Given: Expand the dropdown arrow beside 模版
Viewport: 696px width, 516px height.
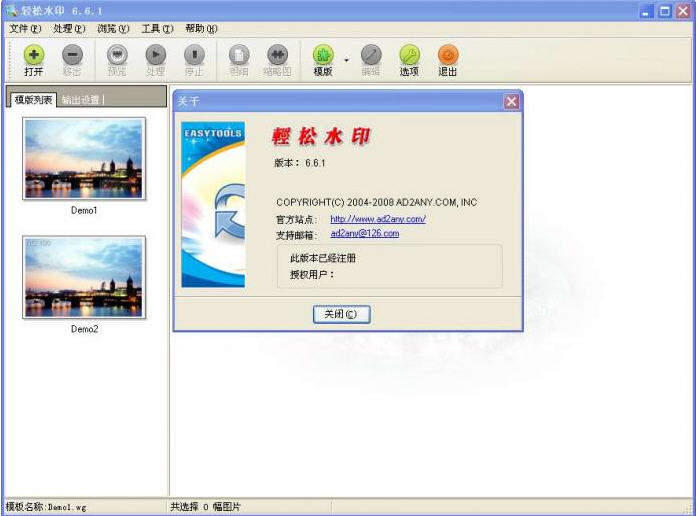Looking at the screenshot, I should (347, 60).
